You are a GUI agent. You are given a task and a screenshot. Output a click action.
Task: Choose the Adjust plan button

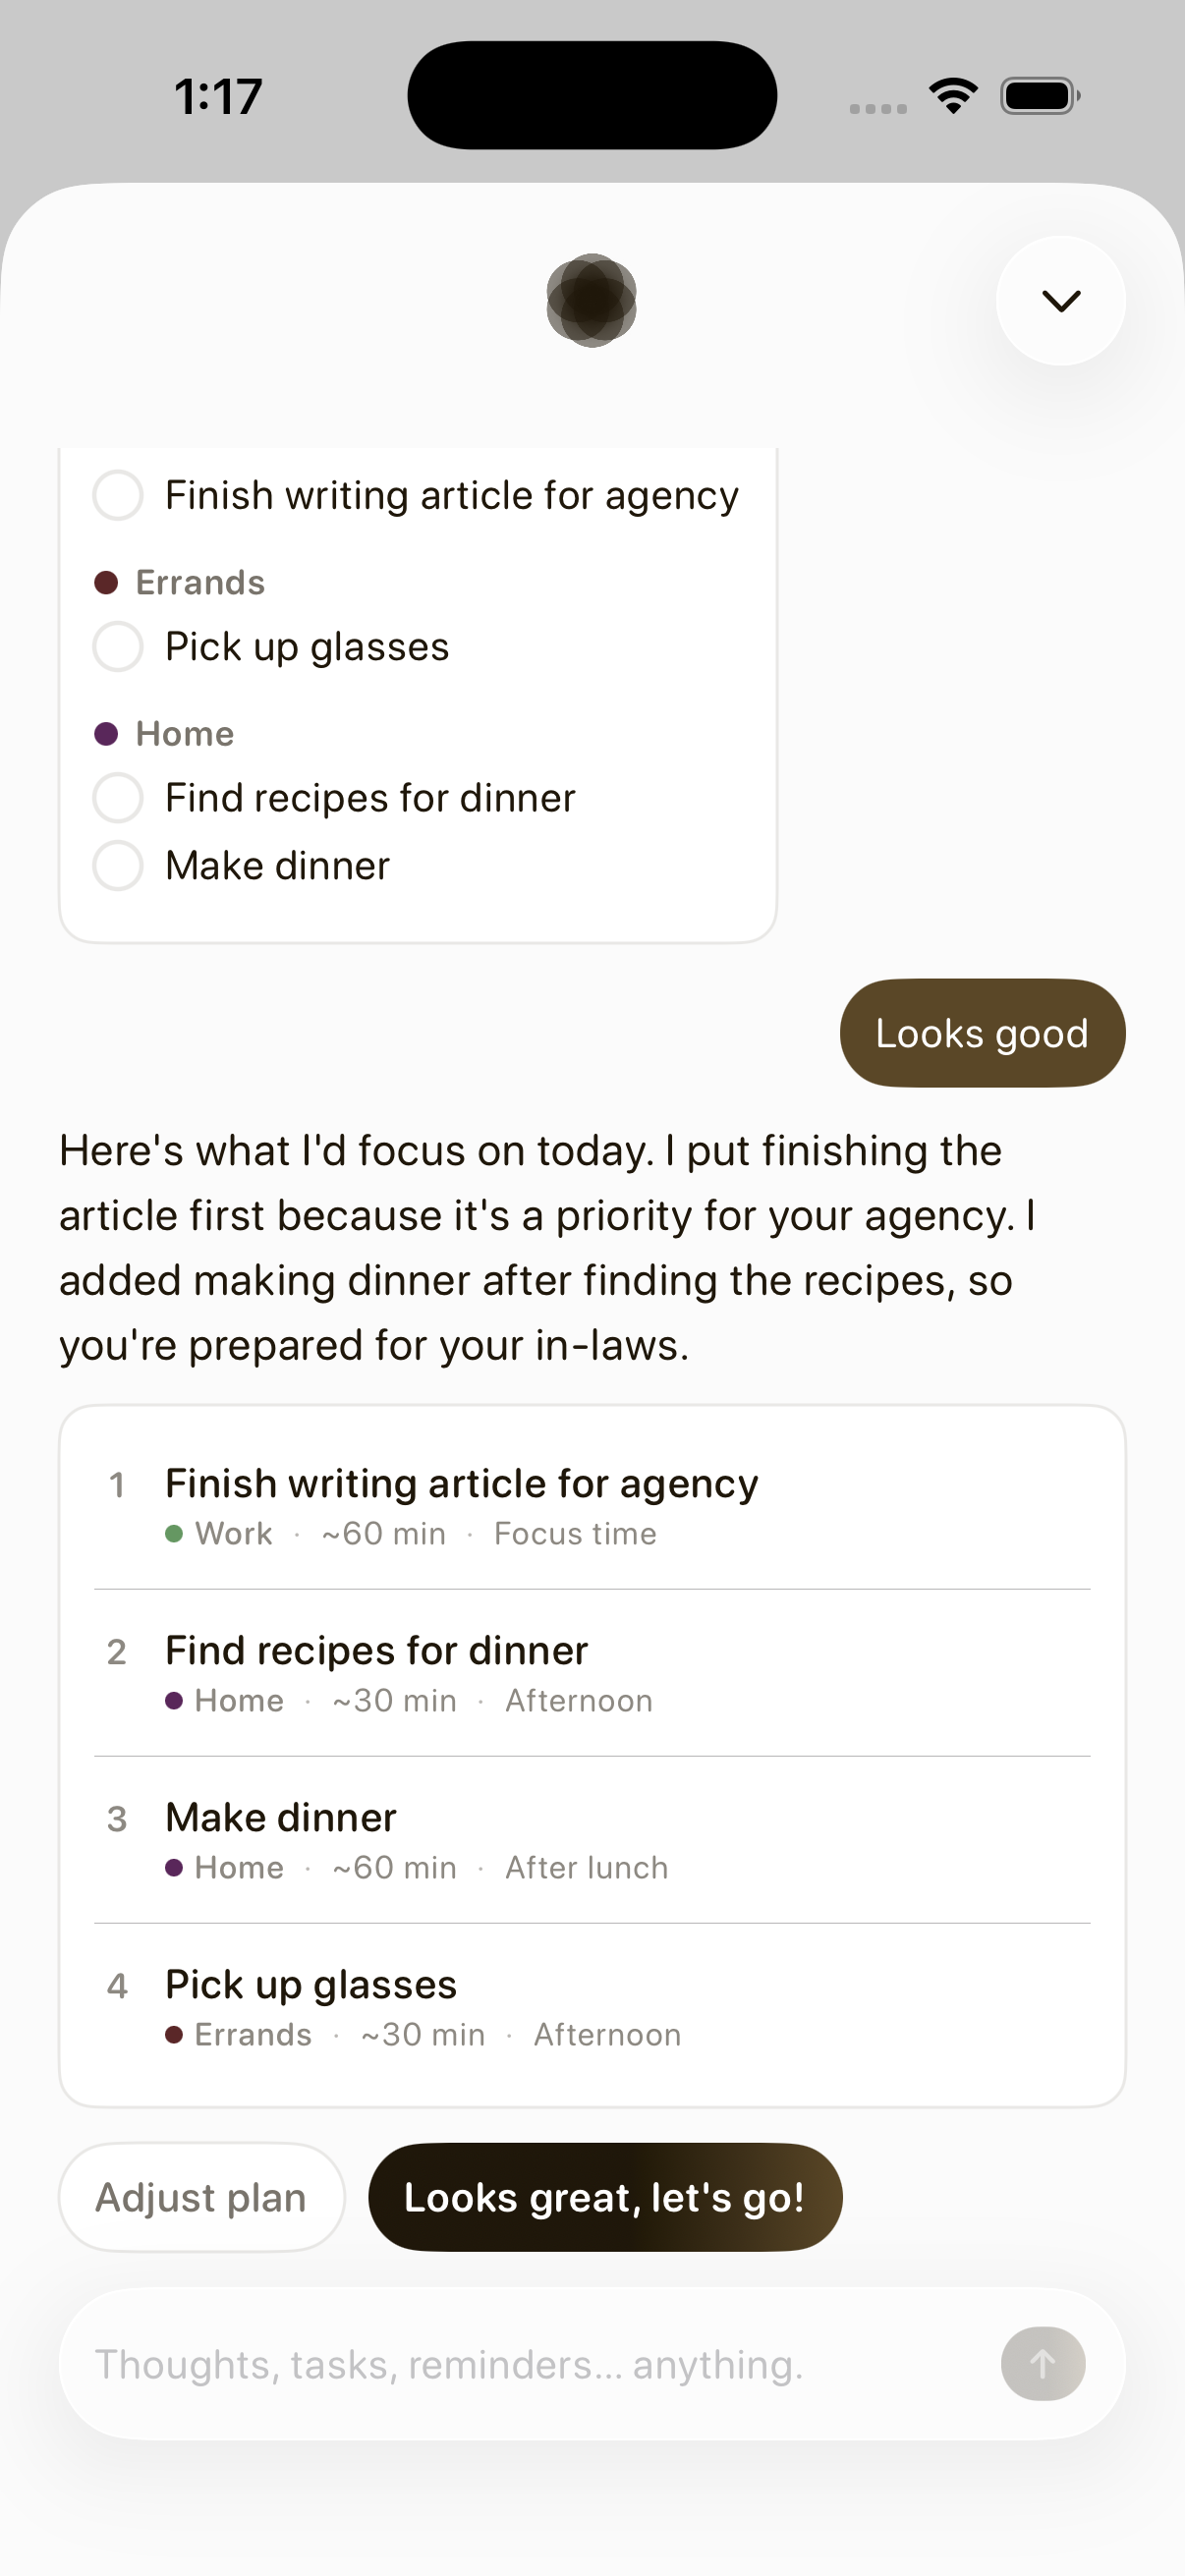(201, 2197)
